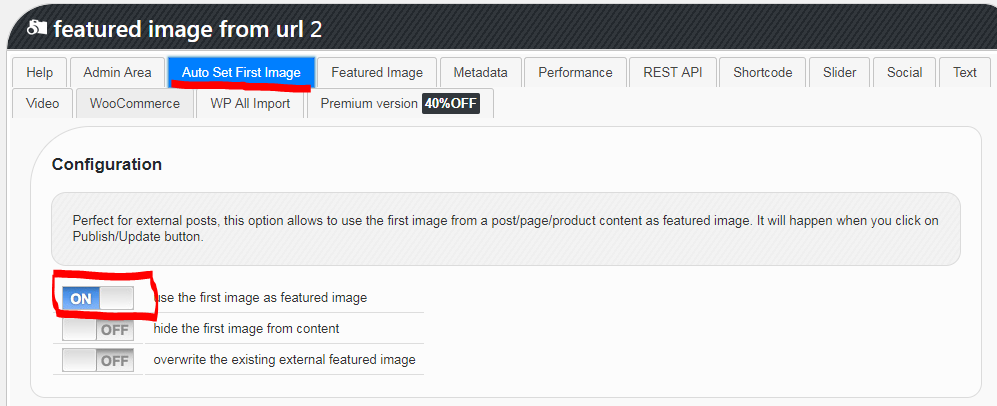Screen dimensions: 997x406
Task: Open the Premium version tab
Action: tap(400, 104)
